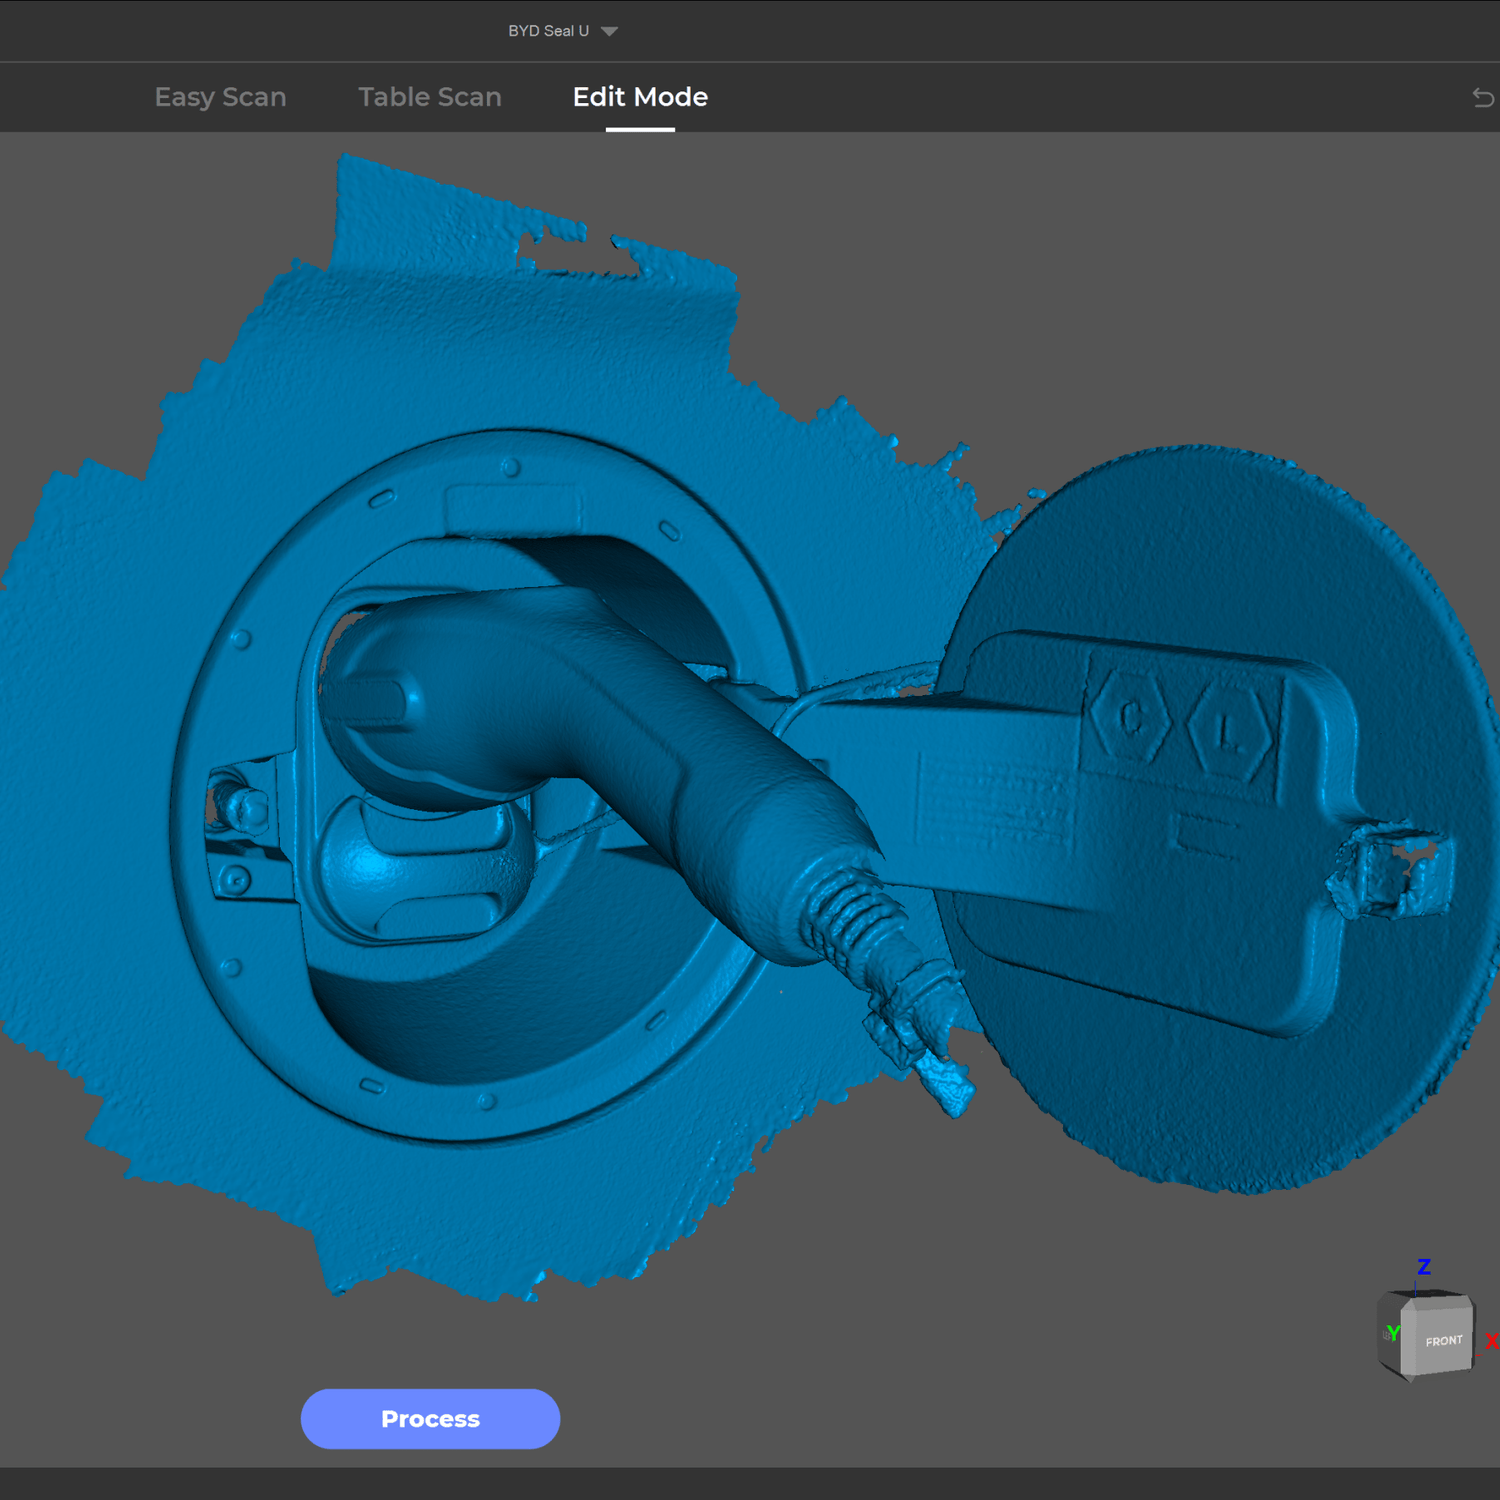Viewport: 1500px width, 1500px height.
Task: Click the hexagon marked L on the cover
Action: click(1229, 733)
